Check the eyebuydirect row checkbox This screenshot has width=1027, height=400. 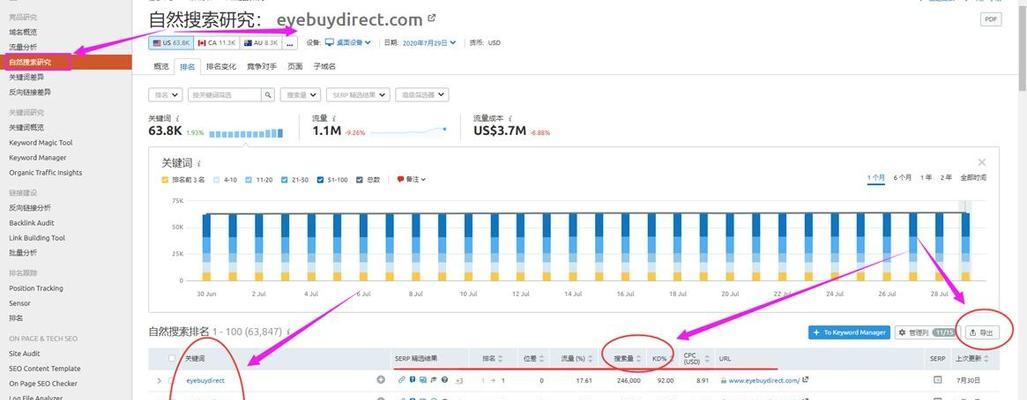[x=172, y=380]
